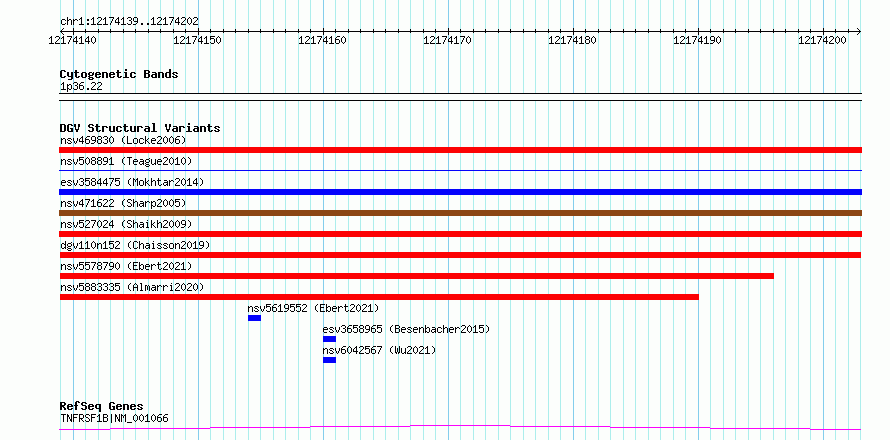
Task: Click the 1p36.22 cytogenetic band label
Action: [x=81, y=87]
